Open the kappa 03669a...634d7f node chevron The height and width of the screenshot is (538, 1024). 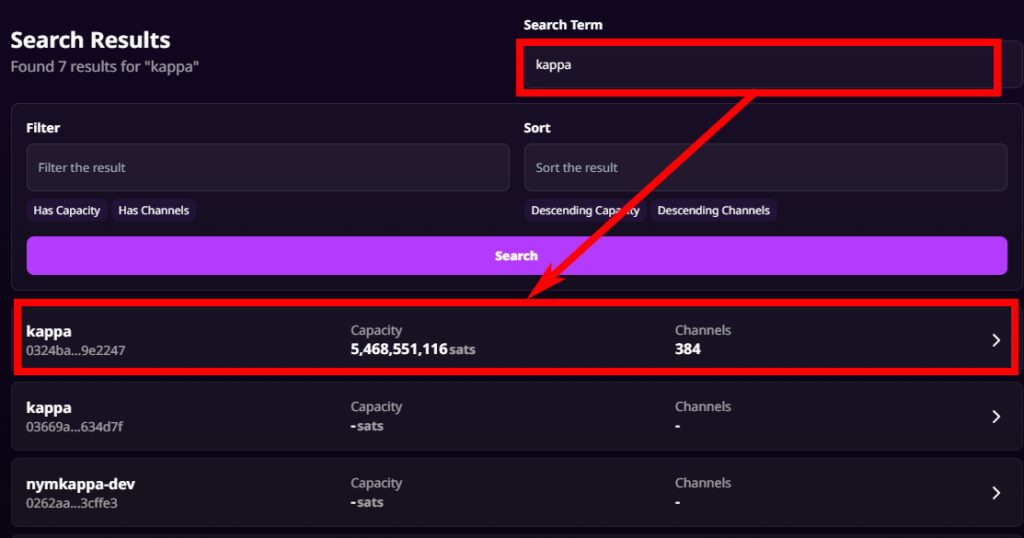point(995,417)
